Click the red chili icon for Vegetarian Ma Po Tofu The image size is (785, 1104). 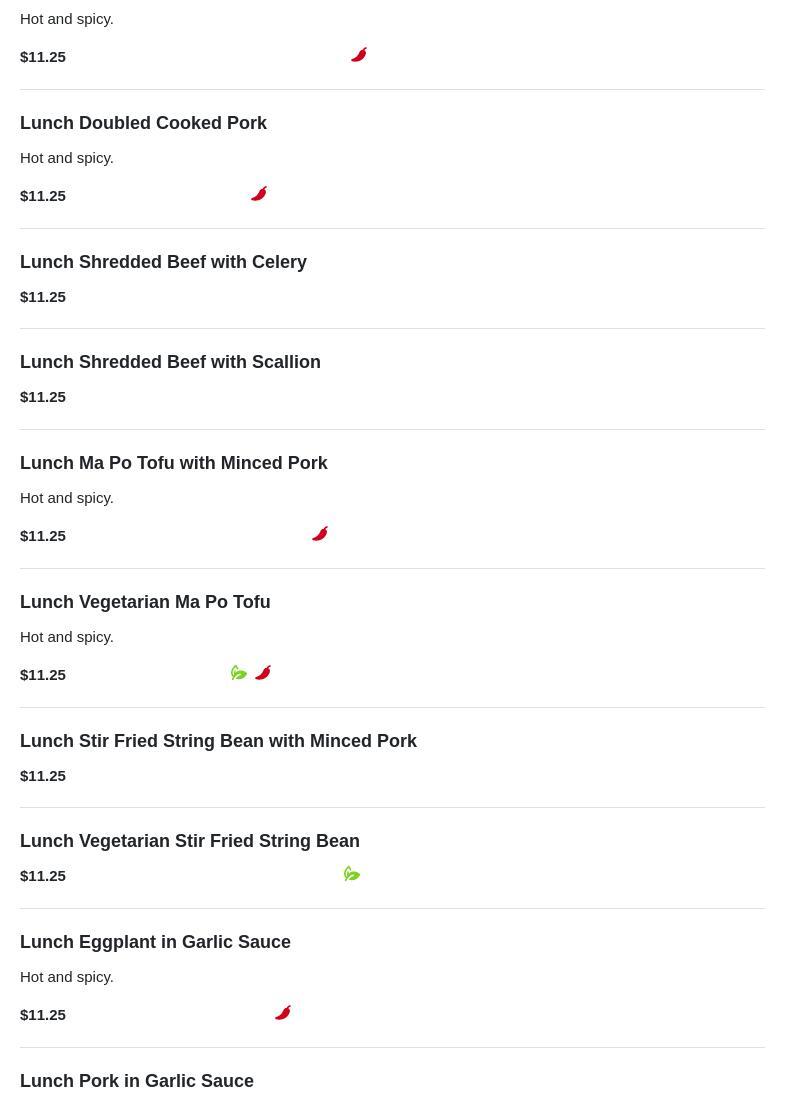(263, 673)
